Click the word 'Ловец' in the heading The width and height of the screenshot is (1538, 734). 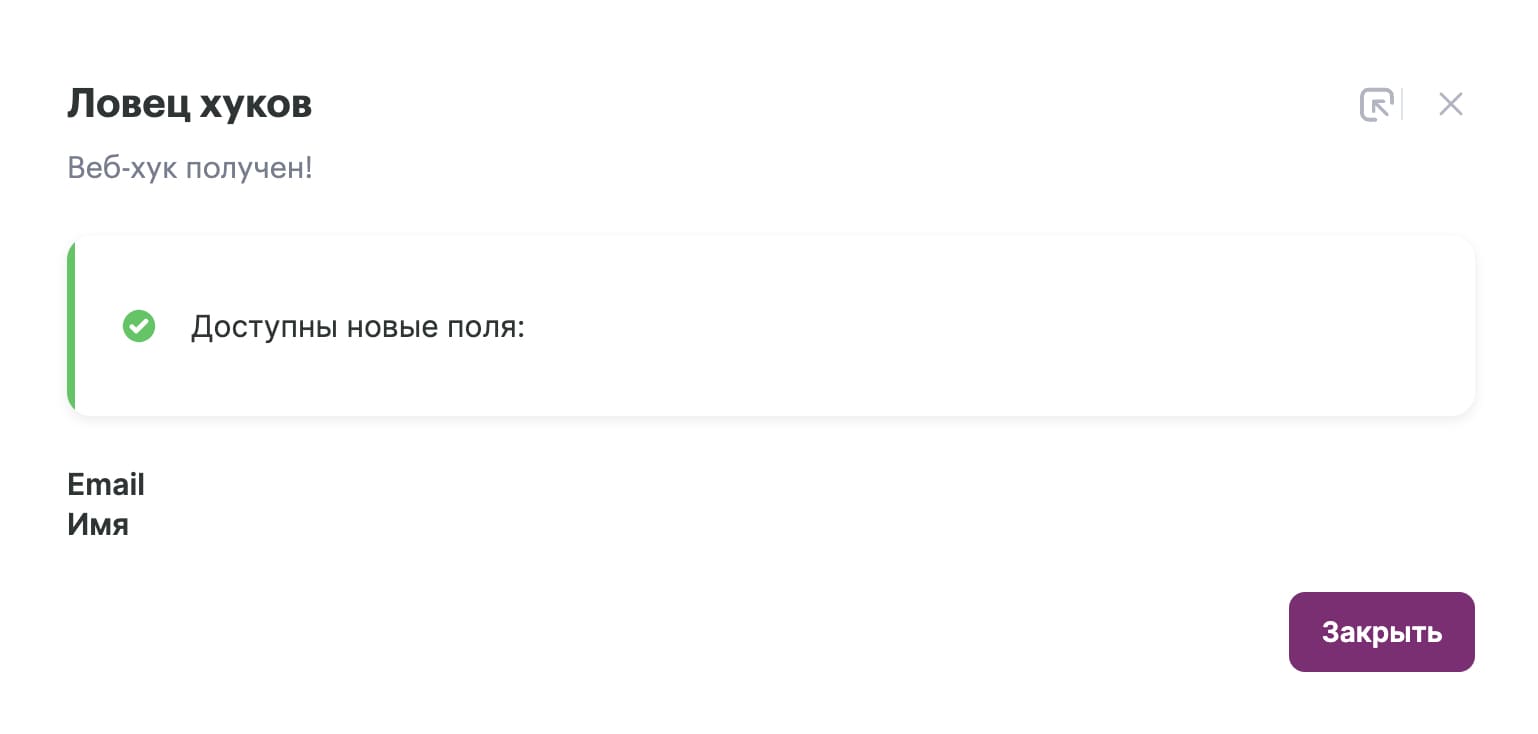pos(128,104)
